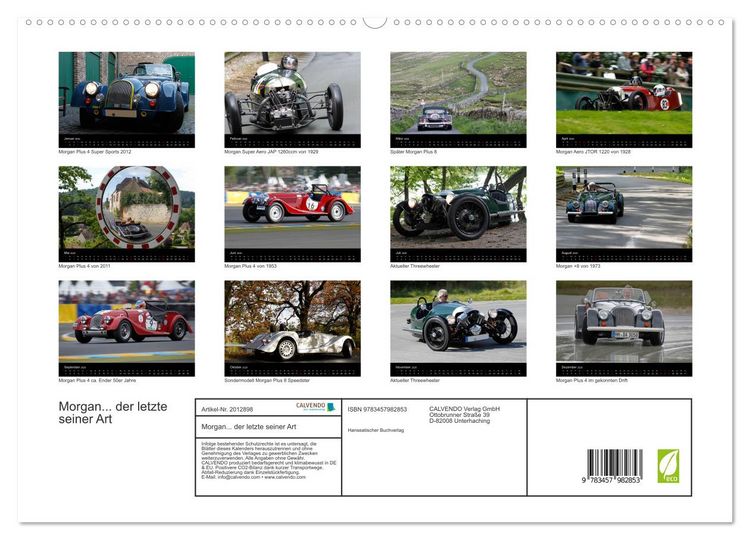Click barcode number '9 783457 982853'
Viewport: 750px width, 540px height.
point(611,480)
